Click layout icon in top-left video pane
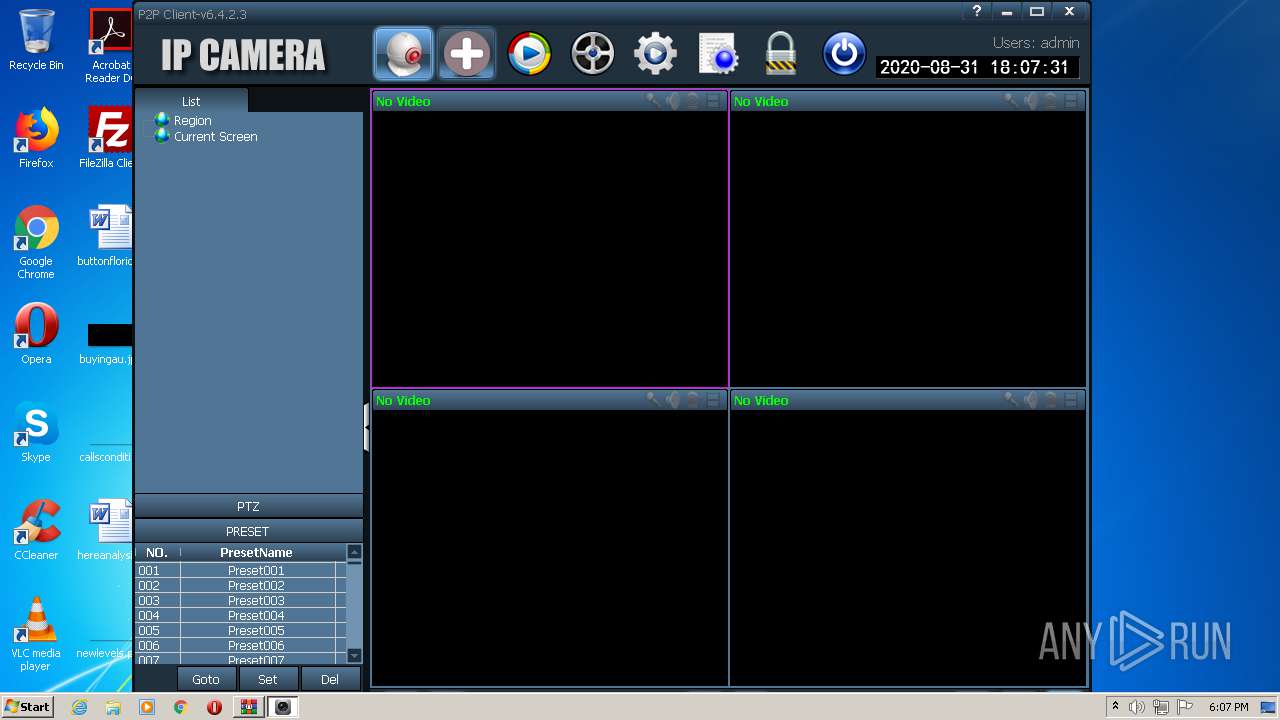The width and height of the screenshot is (1280, 720). [x=713, y=101]
